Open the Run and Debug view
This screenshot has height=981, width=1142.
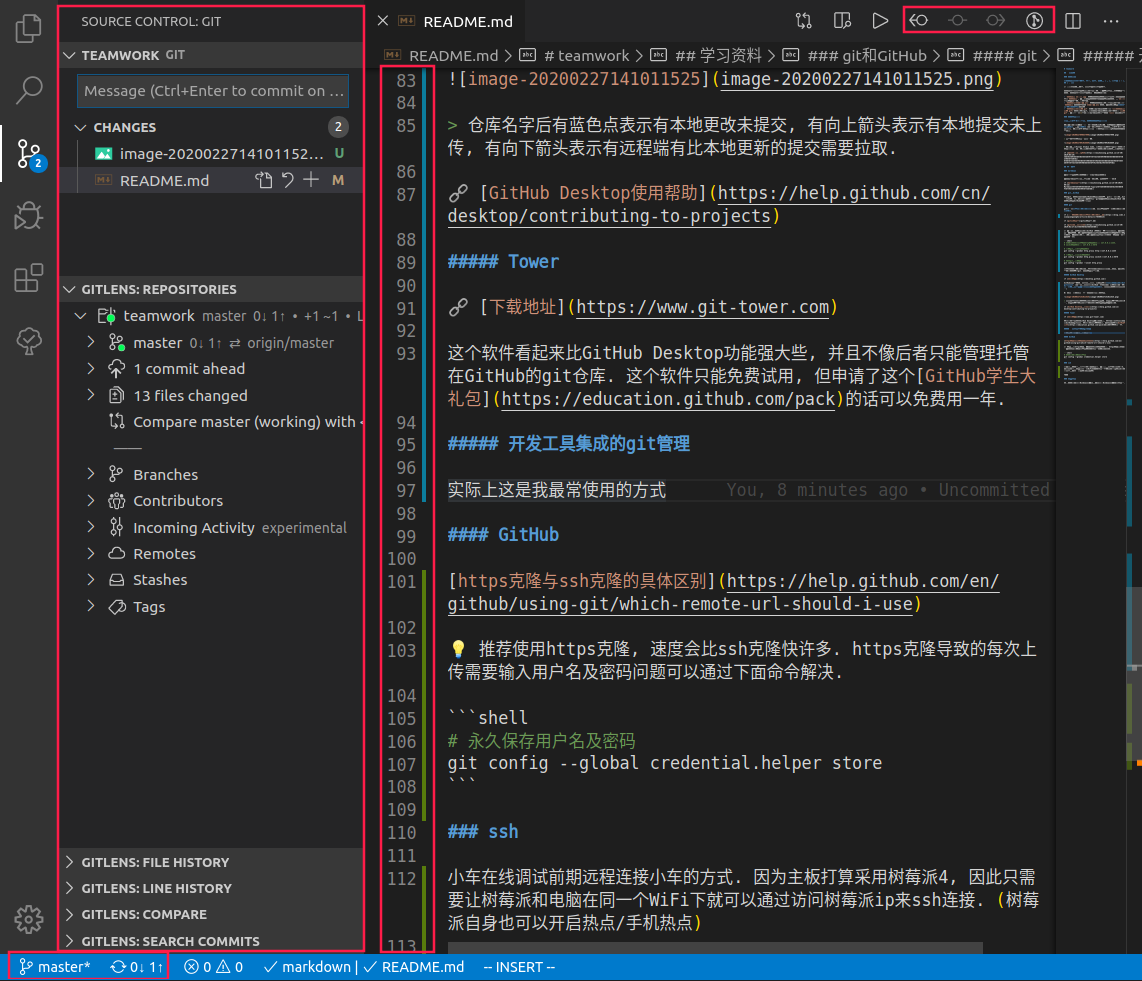coord(29,215)
